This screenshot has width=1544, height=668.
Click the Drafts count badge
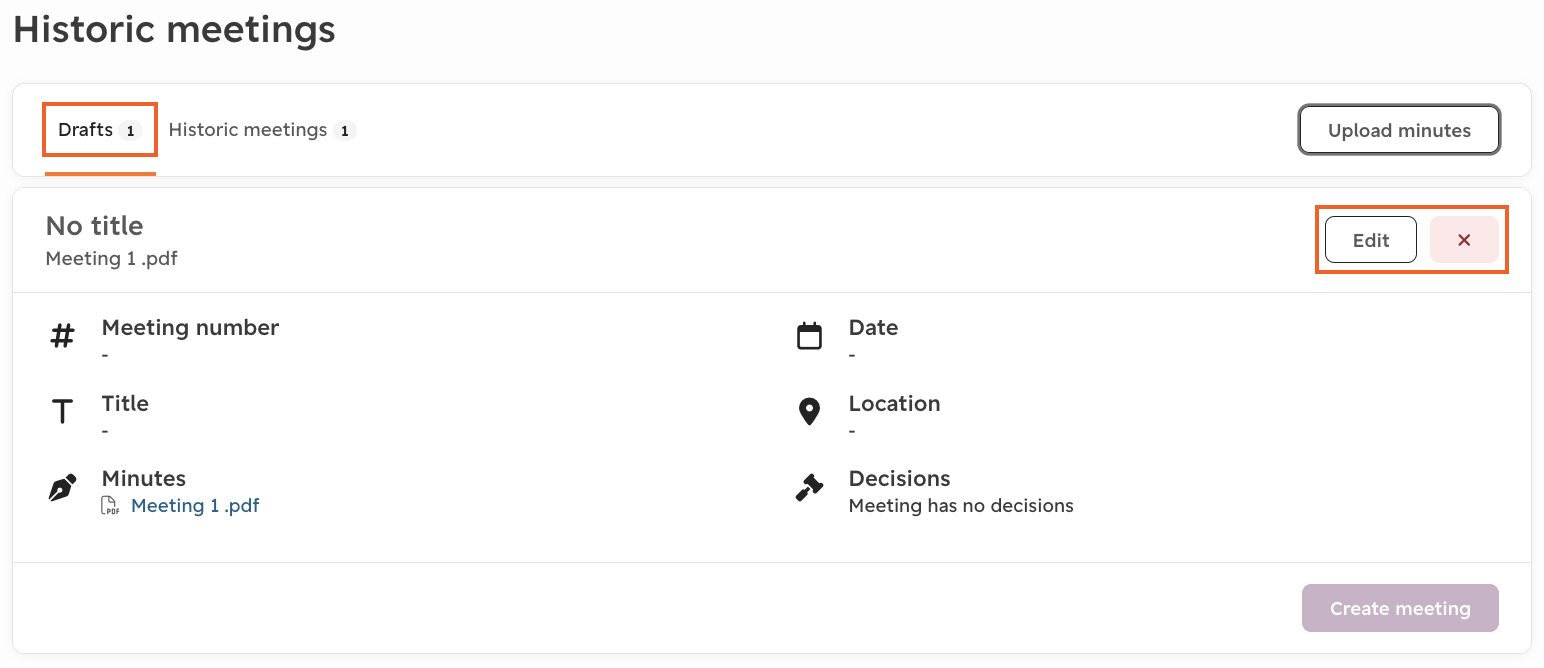(130, 131)
